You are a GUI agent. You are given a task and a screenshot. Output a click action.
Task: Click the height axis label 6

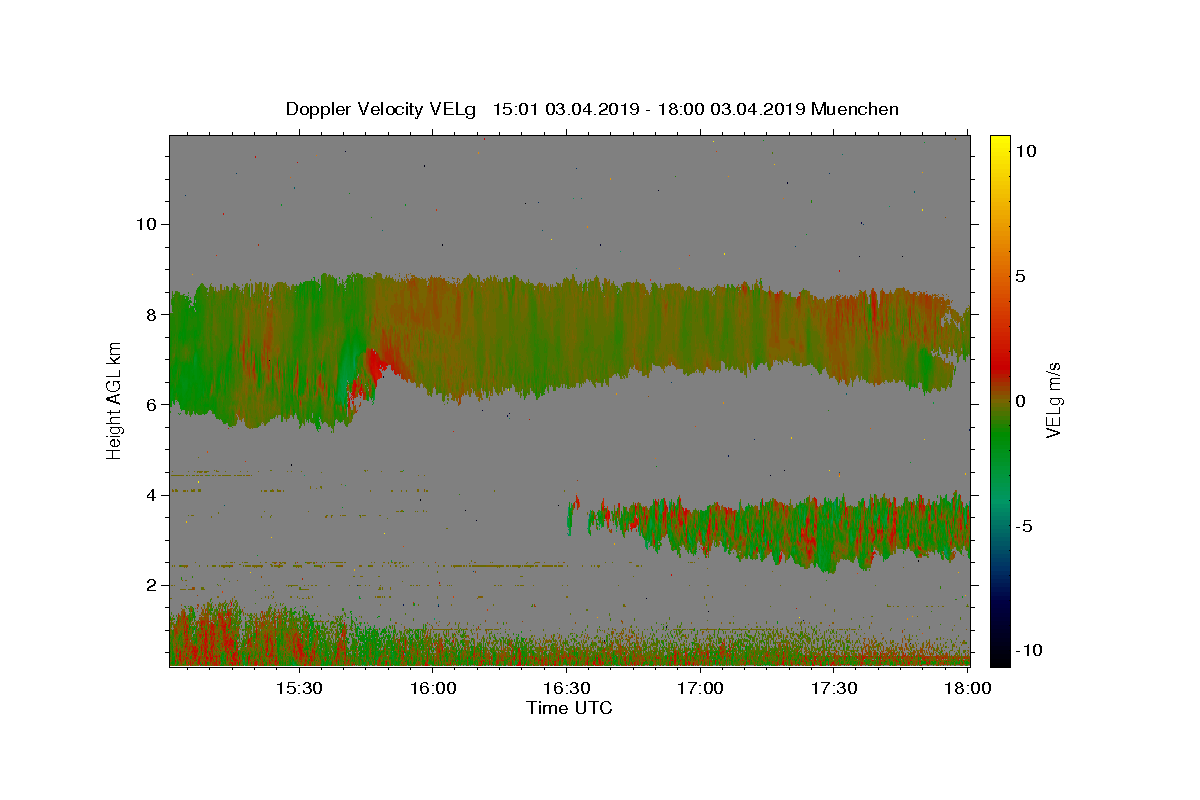(152, 404)
